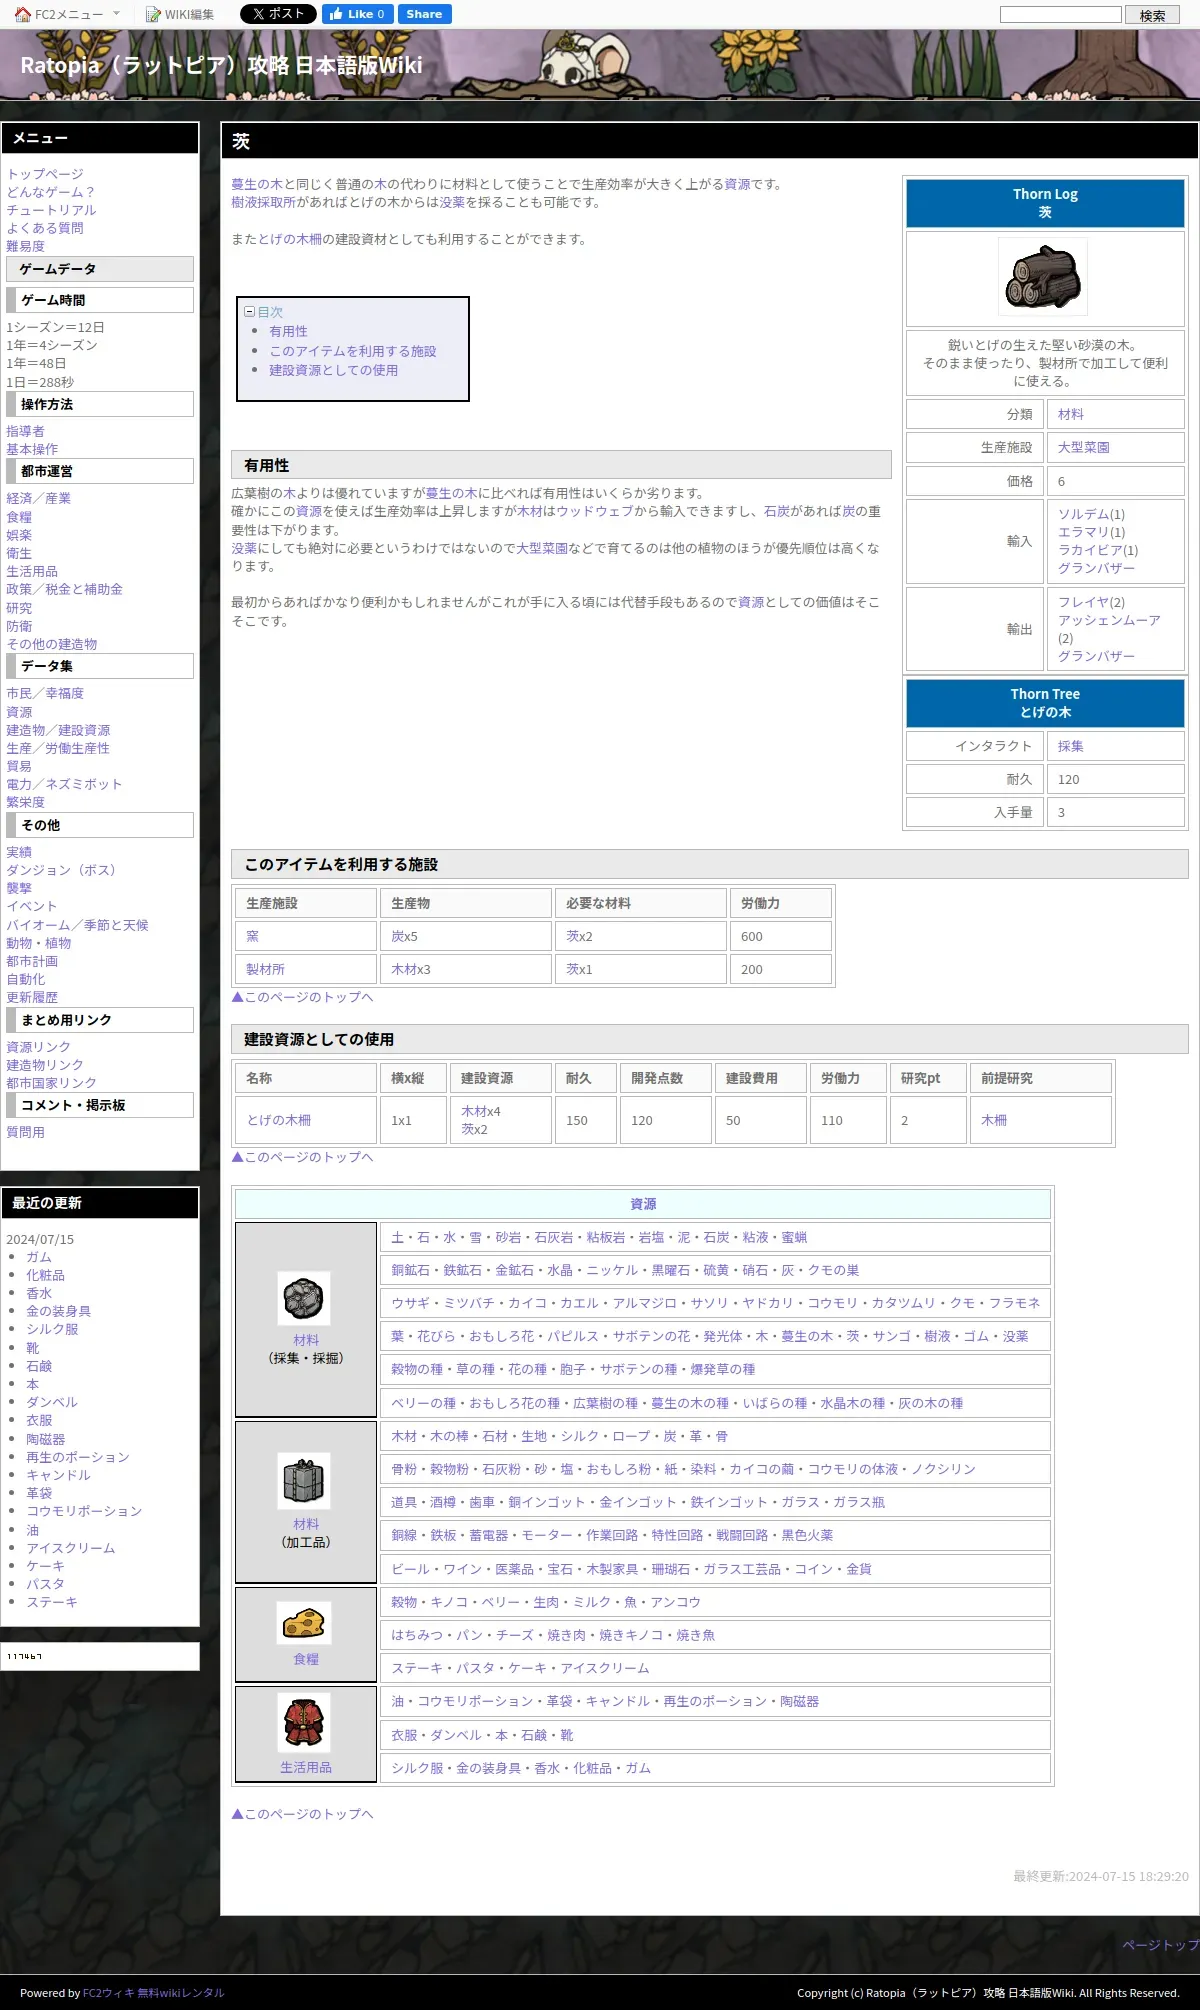Open ガム in recent updates list
The image size is (1200, 2010).
pyautogui.click(x=39, y=1257)
